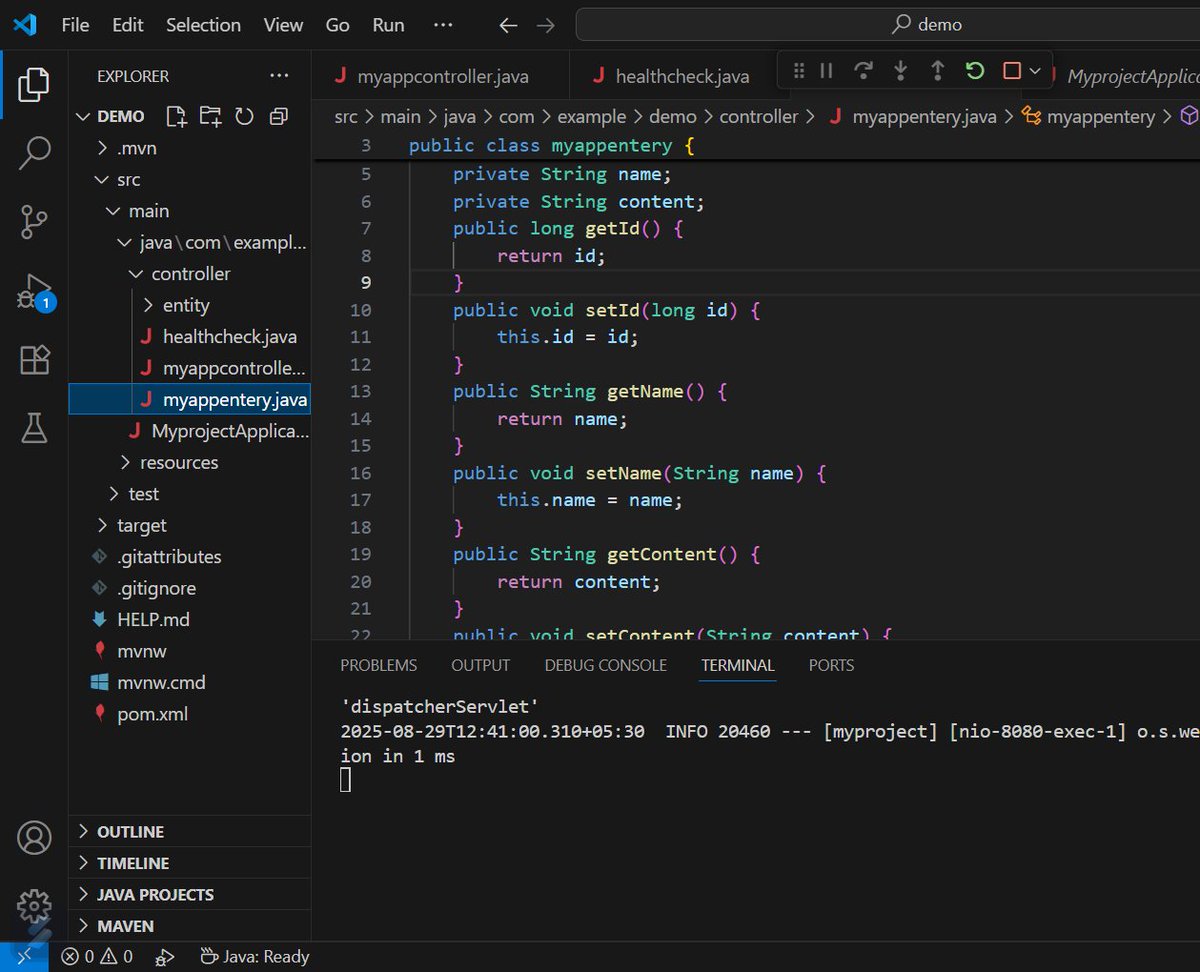The height and width of the screenshot is (972, 1200).
Task: Open the Selection menu
Action: click(x=203, y=25)
